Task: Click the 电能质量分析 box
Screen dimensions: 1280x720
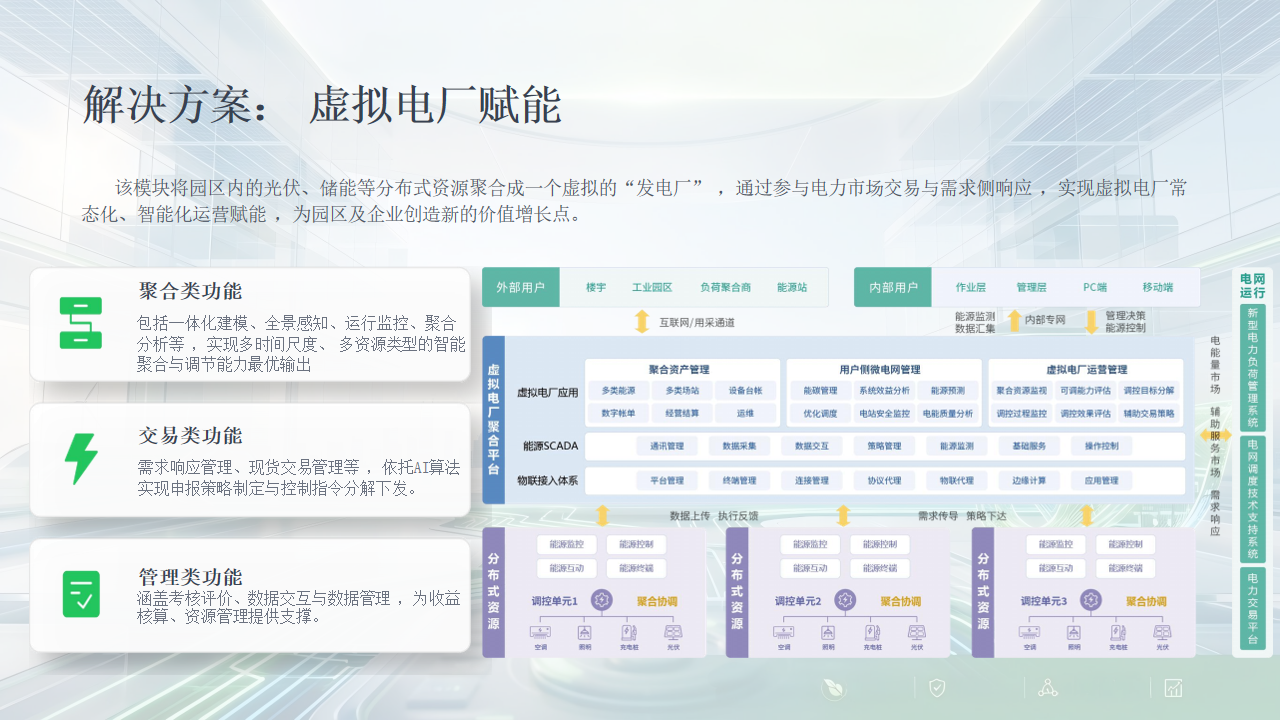Action: 947,413
